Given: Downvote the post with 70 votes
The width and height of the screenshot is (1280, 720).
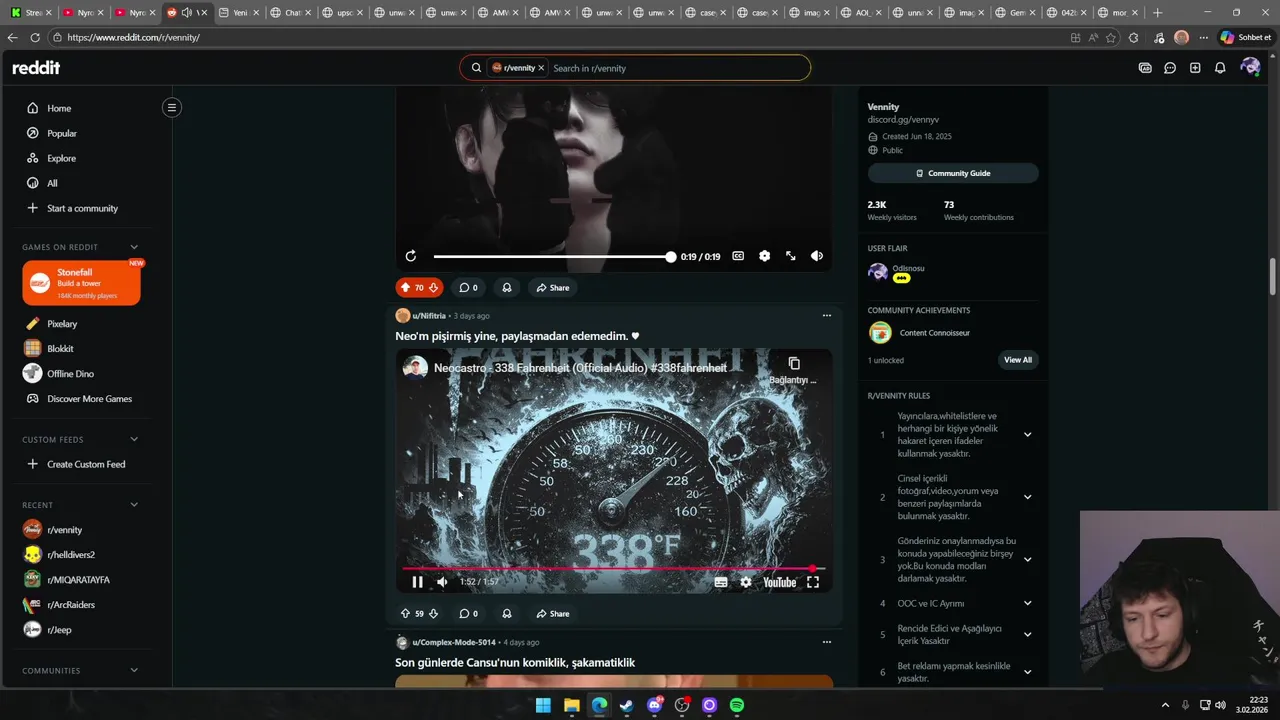Looking at the screenshot, I should [x=434, y=287].
